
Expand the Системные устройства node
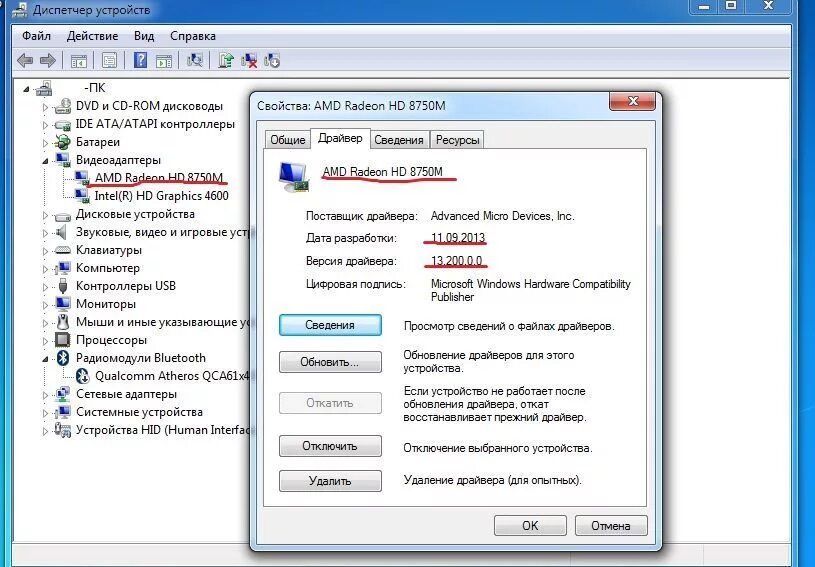click(45, 413)
